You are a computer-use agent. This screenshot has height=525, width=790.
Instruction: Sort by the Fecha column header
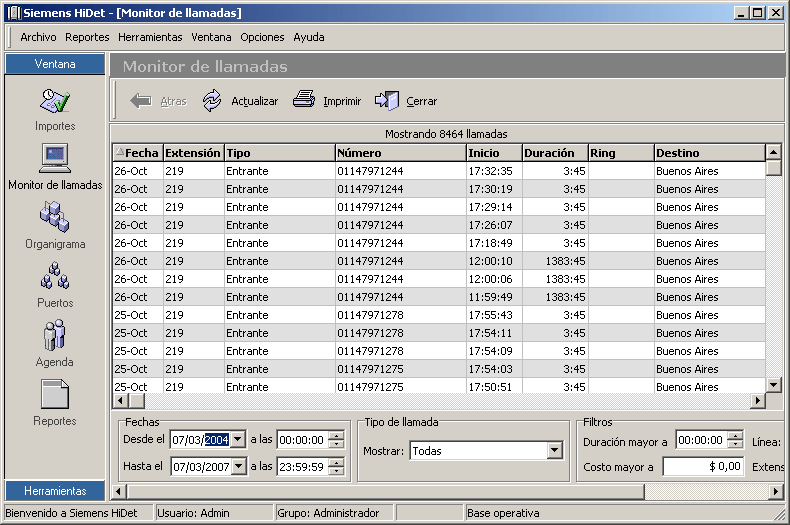[x=138, y=153]
